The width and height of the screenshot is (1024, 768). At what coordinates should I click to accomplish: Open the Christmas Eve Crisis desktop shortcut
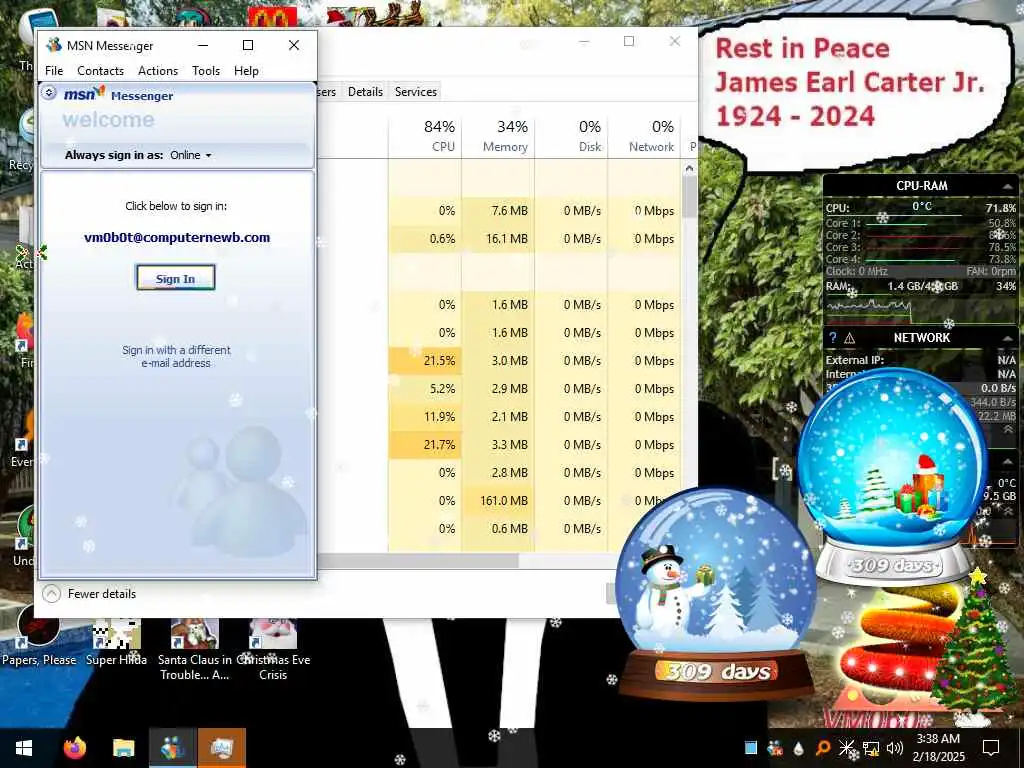click(x=273, y=650)
